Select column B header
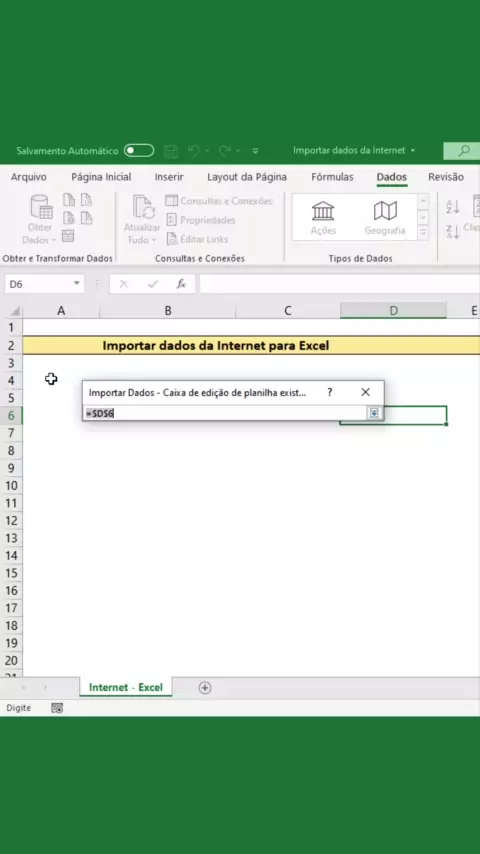Screen dimensions: 480x854 click(168, 311)
